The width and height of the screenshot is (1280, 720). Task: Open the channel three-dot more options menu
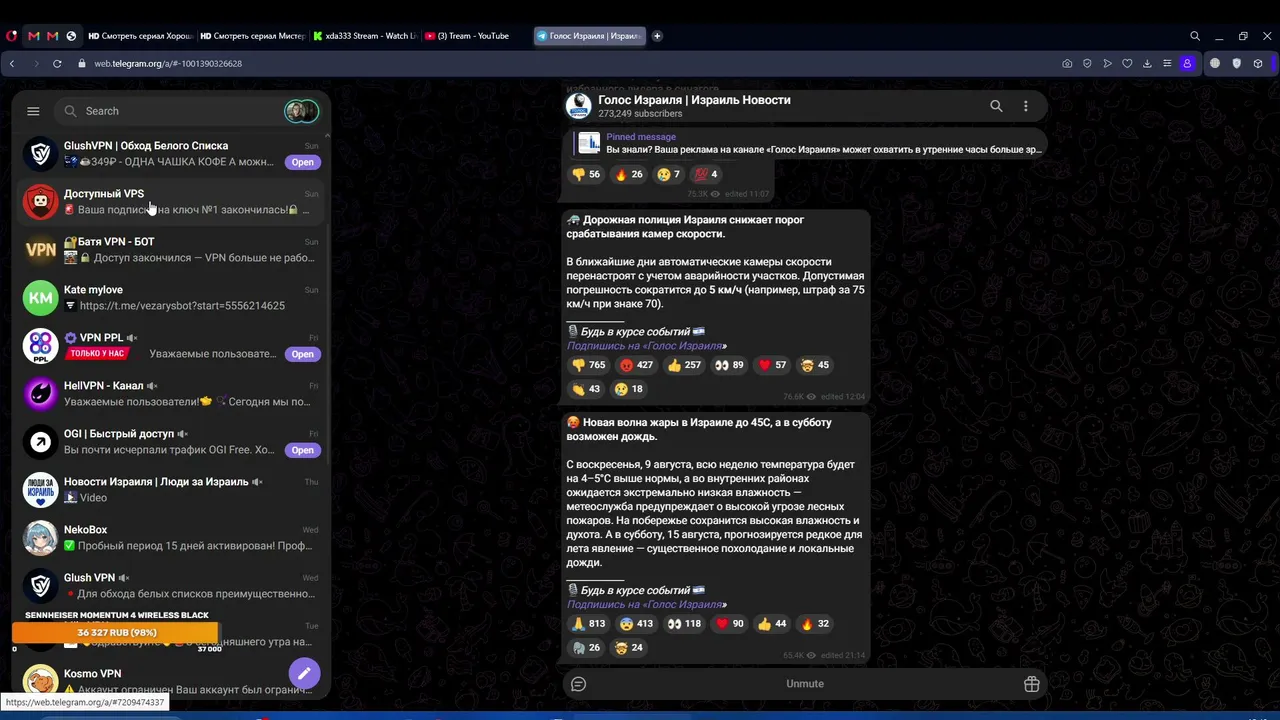point(1025,106)
